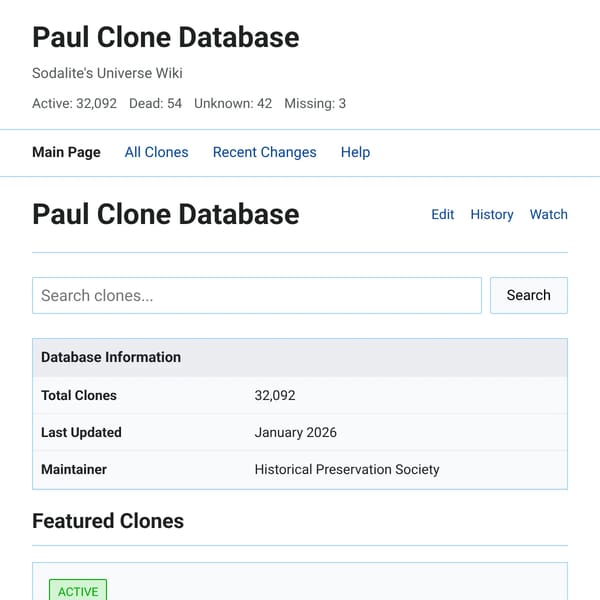Image resolution: width=600 pixels, height=600 pixels.
Task: Click the Database Information table header
Action: (x=300, y=357)
